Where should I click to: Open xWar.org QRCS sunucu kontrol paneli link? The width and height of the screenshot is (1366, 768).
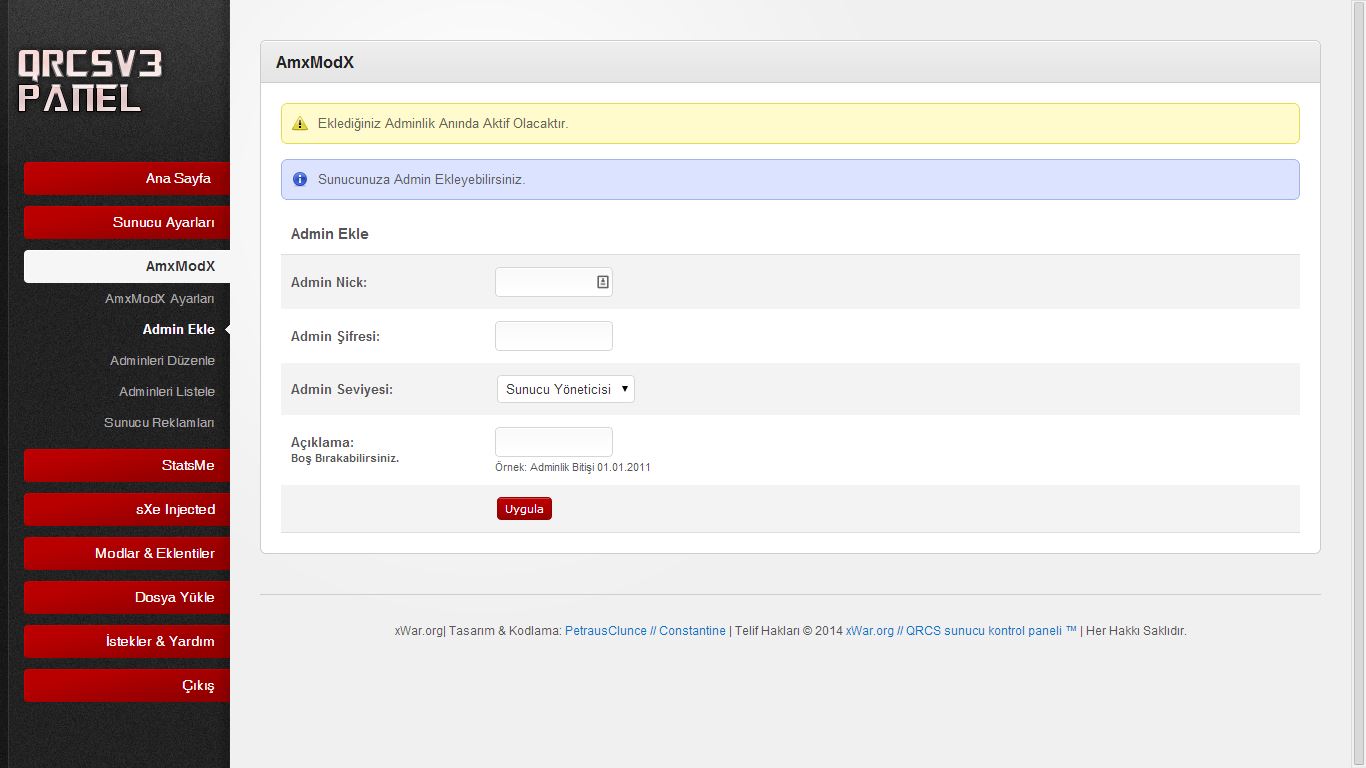pos(961,631)
